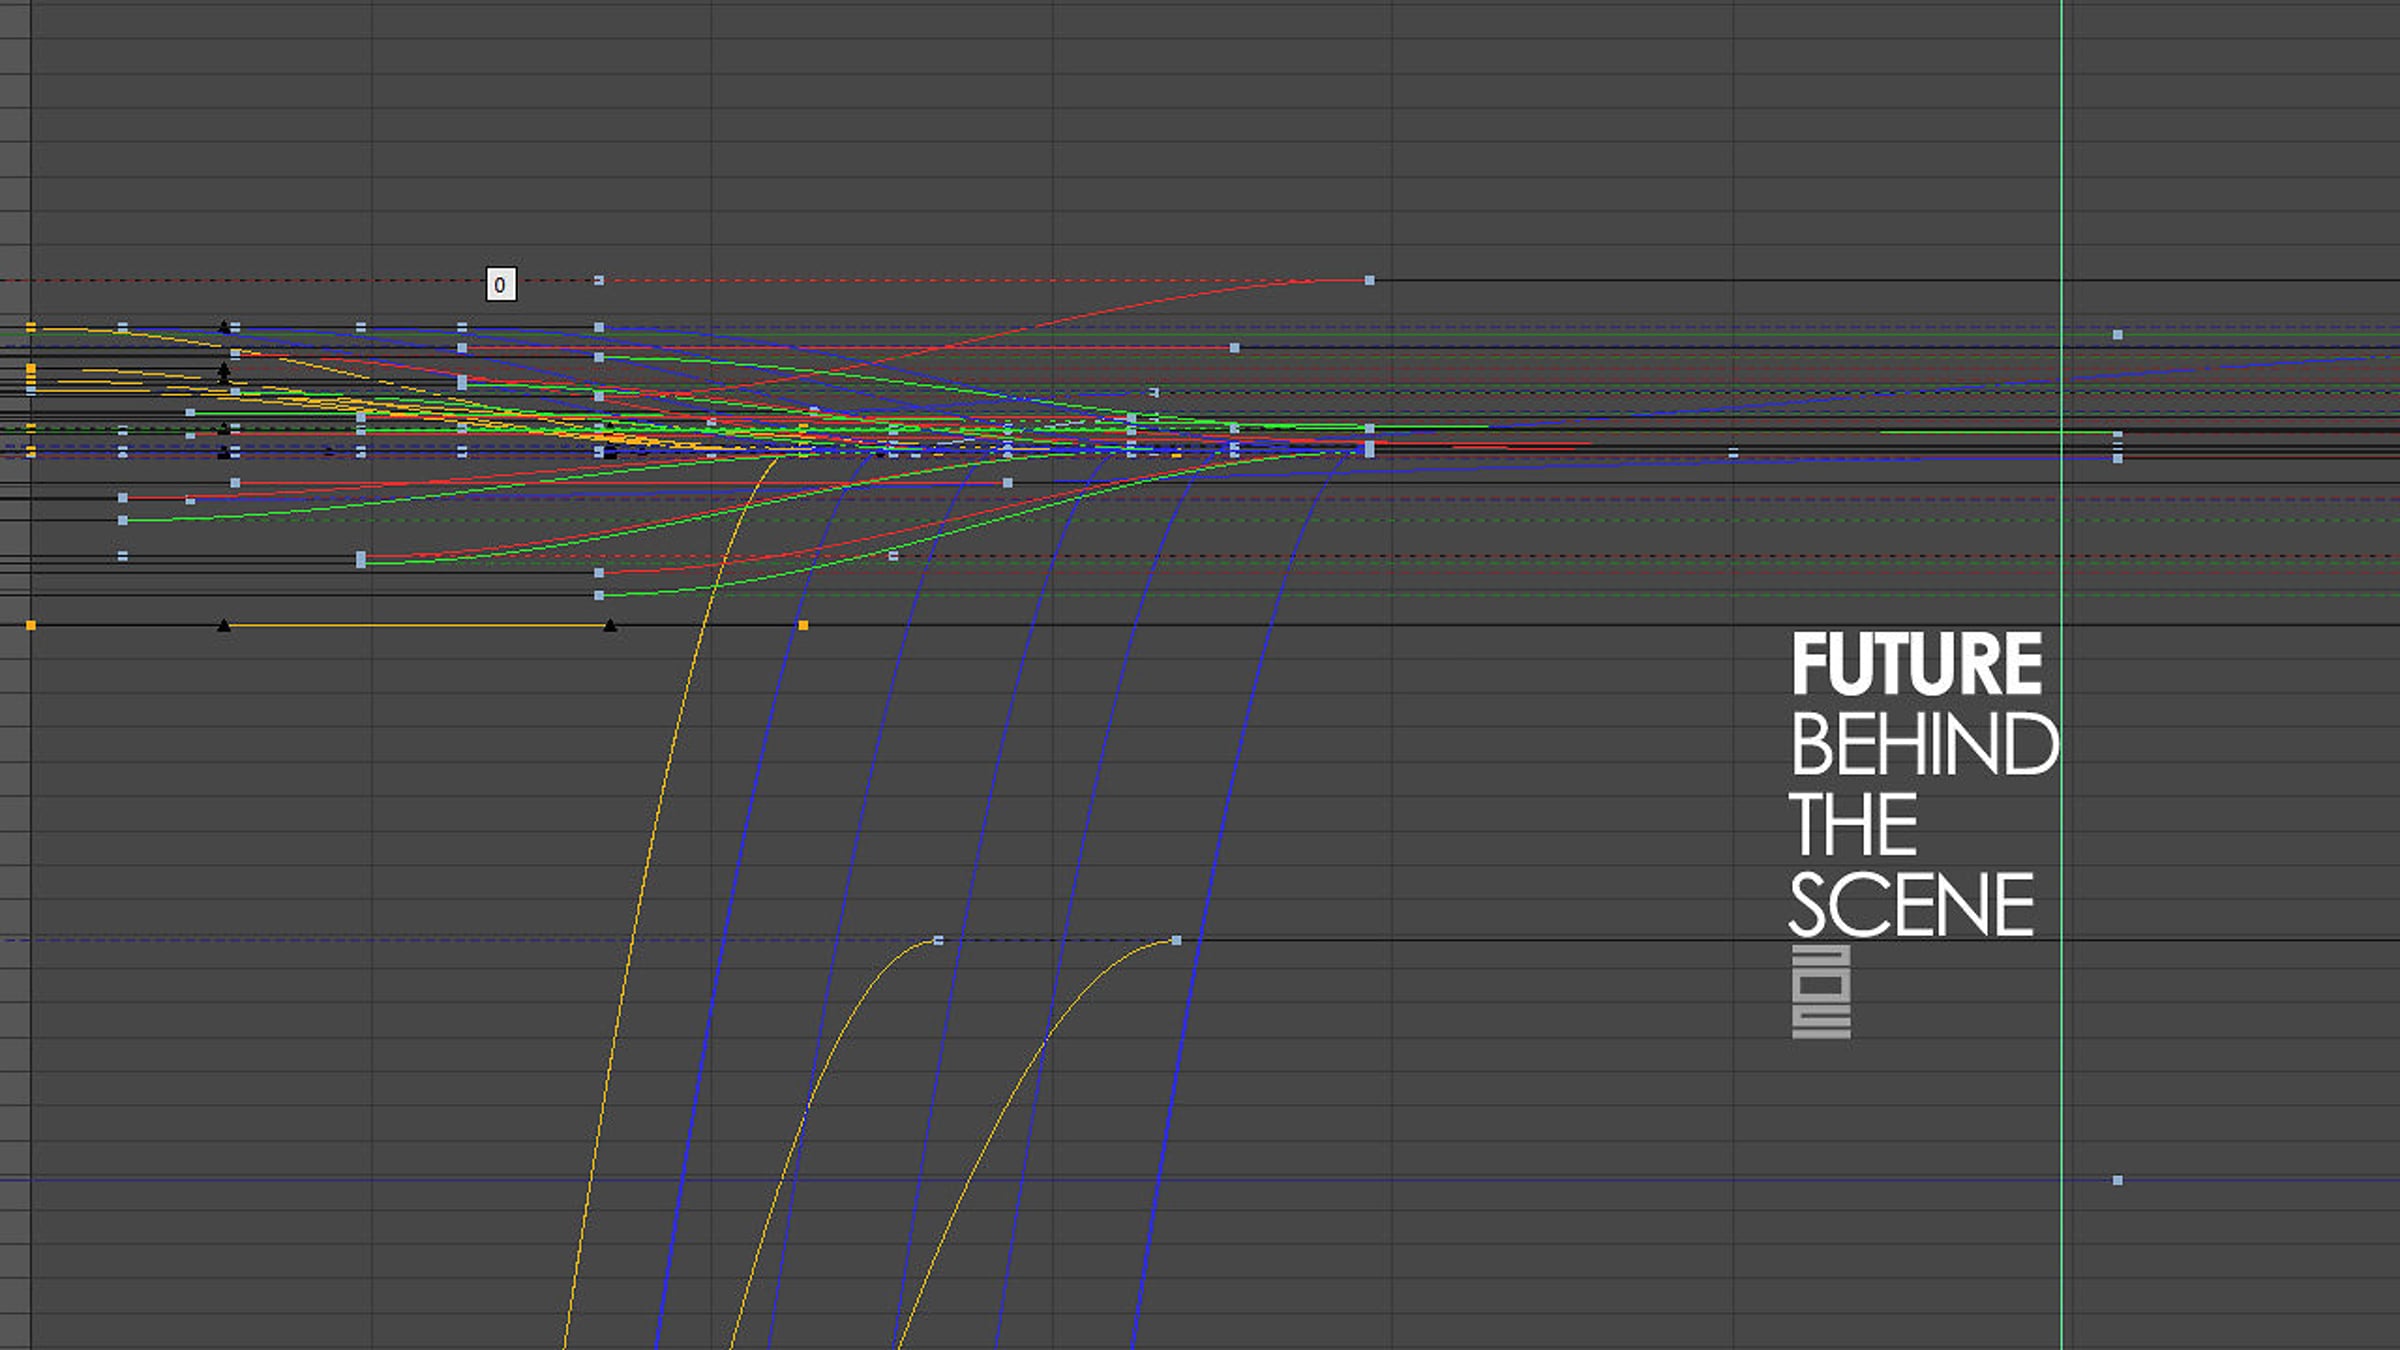The image size is (2400, 1350).
Task: Select keyframe on lowest flat blue line
Action: [x=2117, y=1181]
